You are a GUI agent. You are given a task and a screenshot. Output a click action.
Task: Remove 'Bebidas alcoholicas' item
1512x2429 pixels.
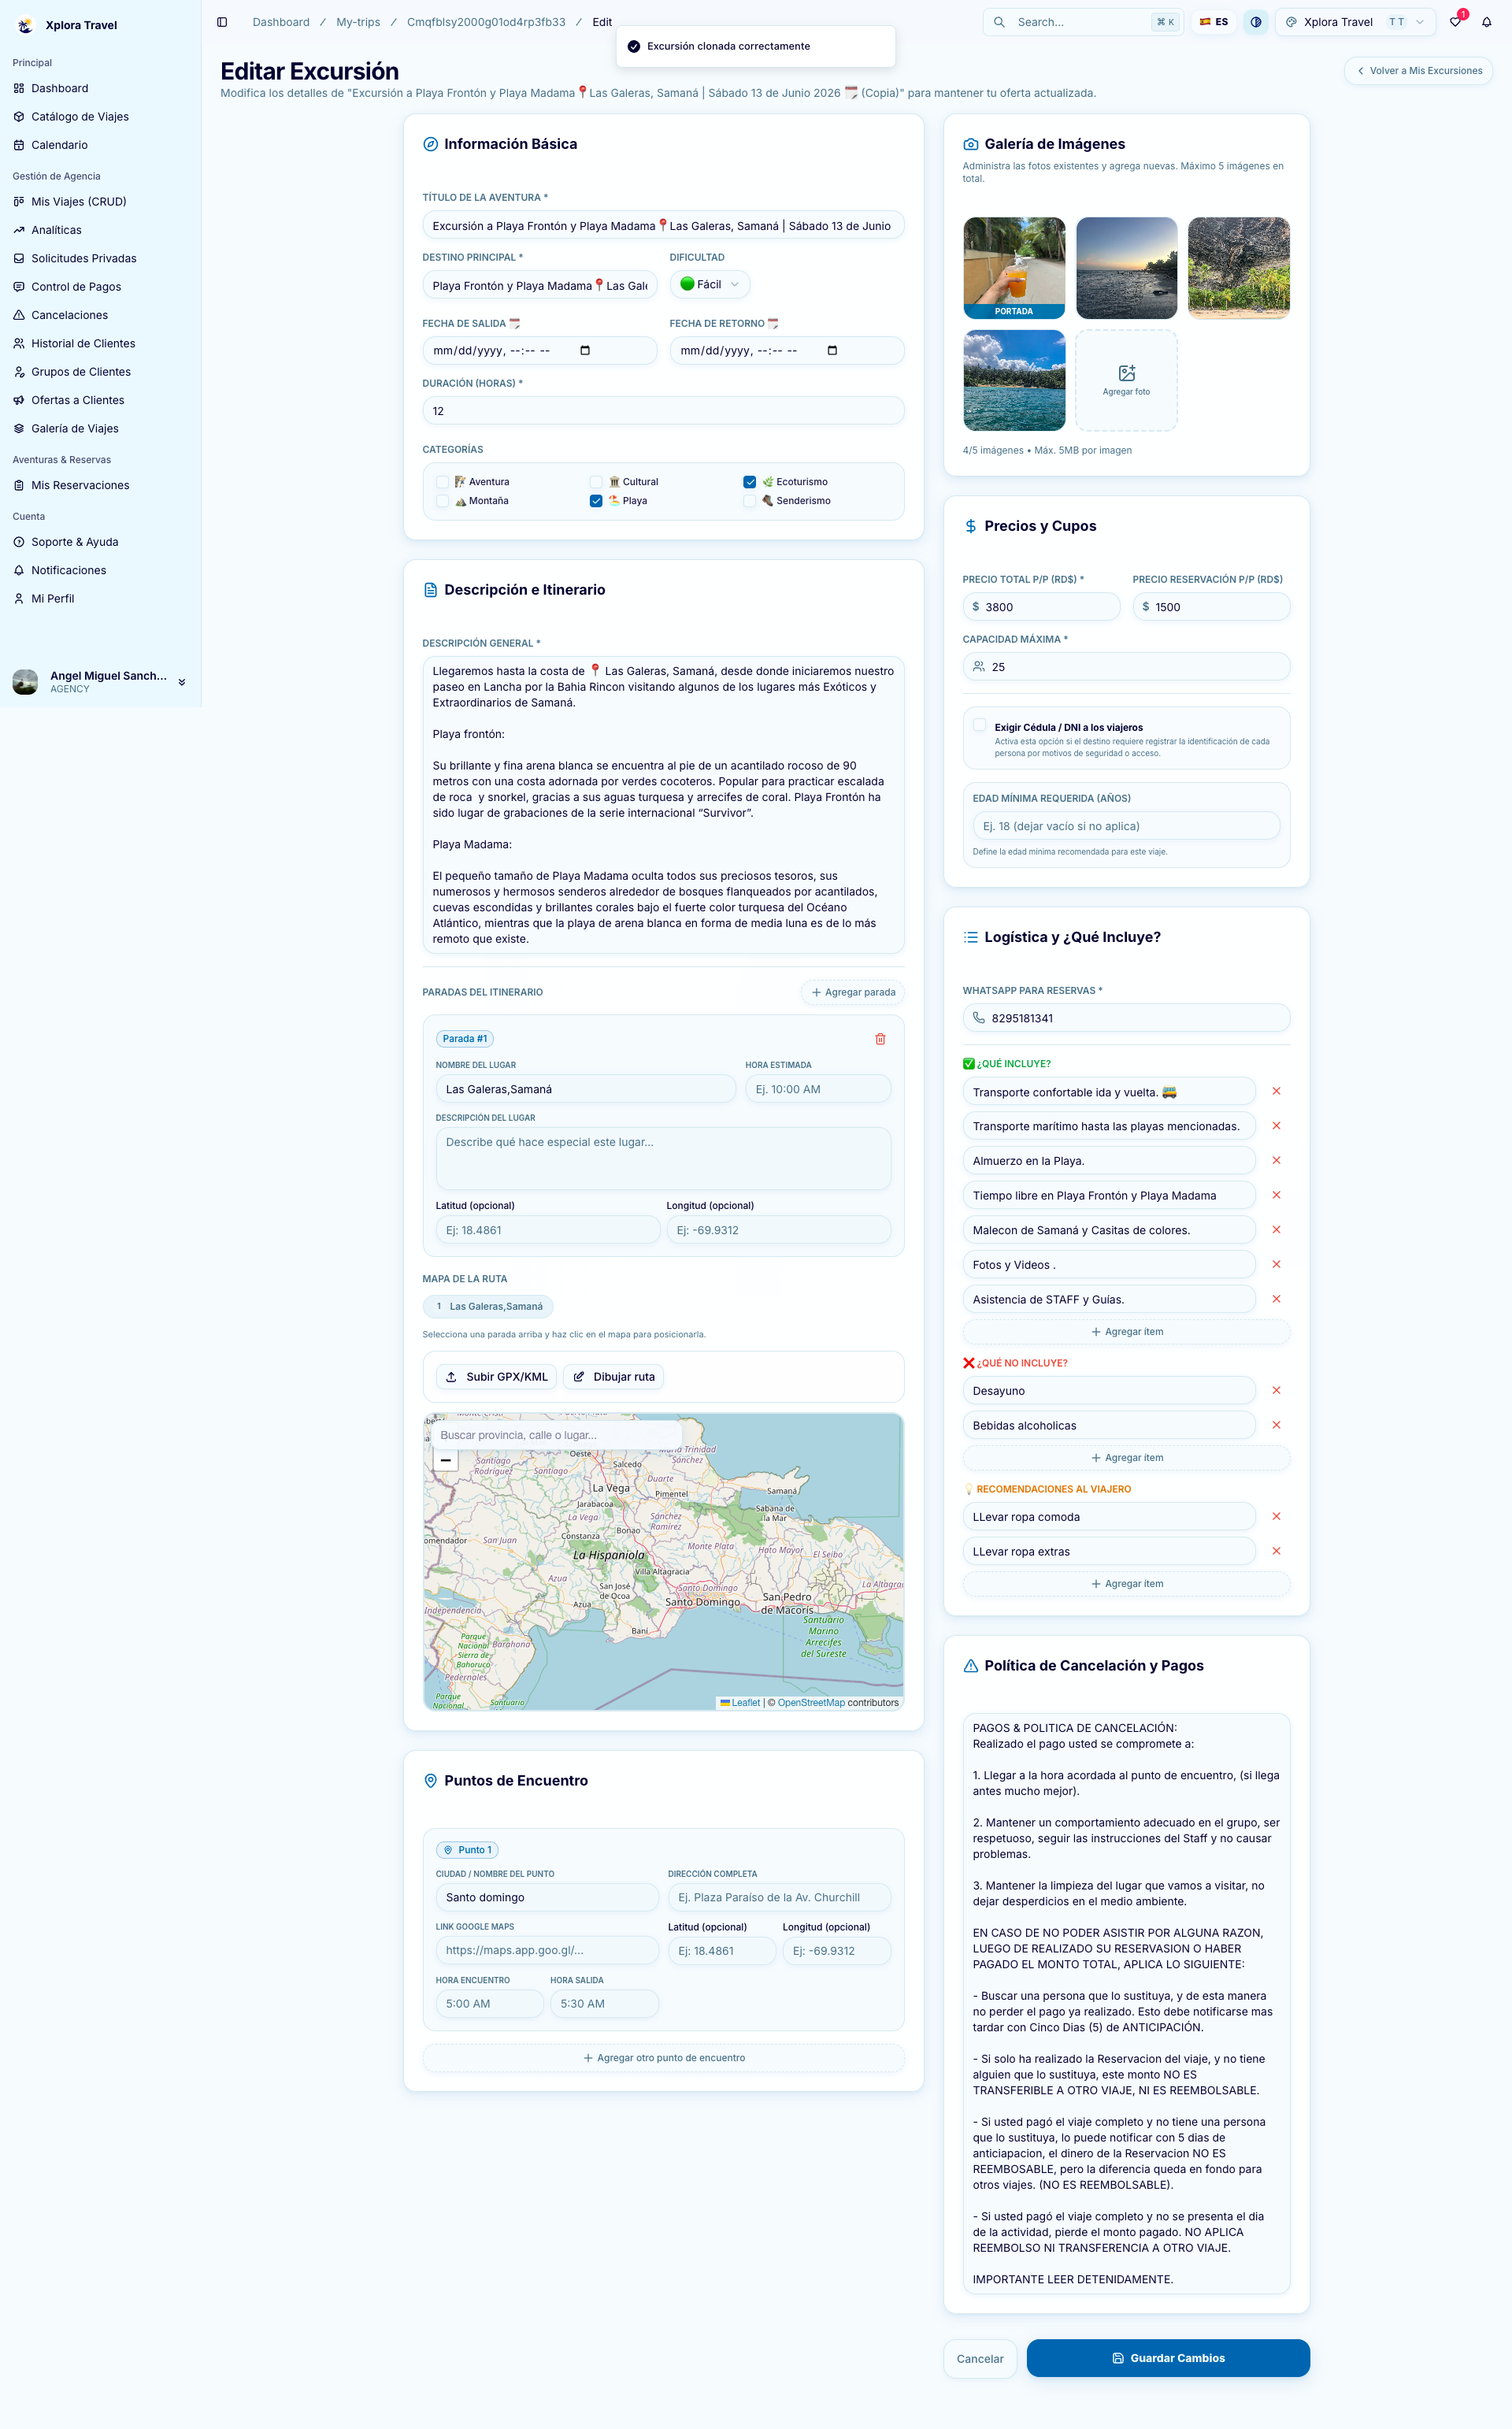1276,1425
